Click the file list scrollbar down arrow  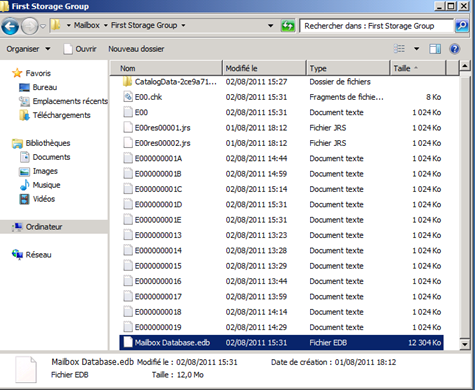(465, 344)
